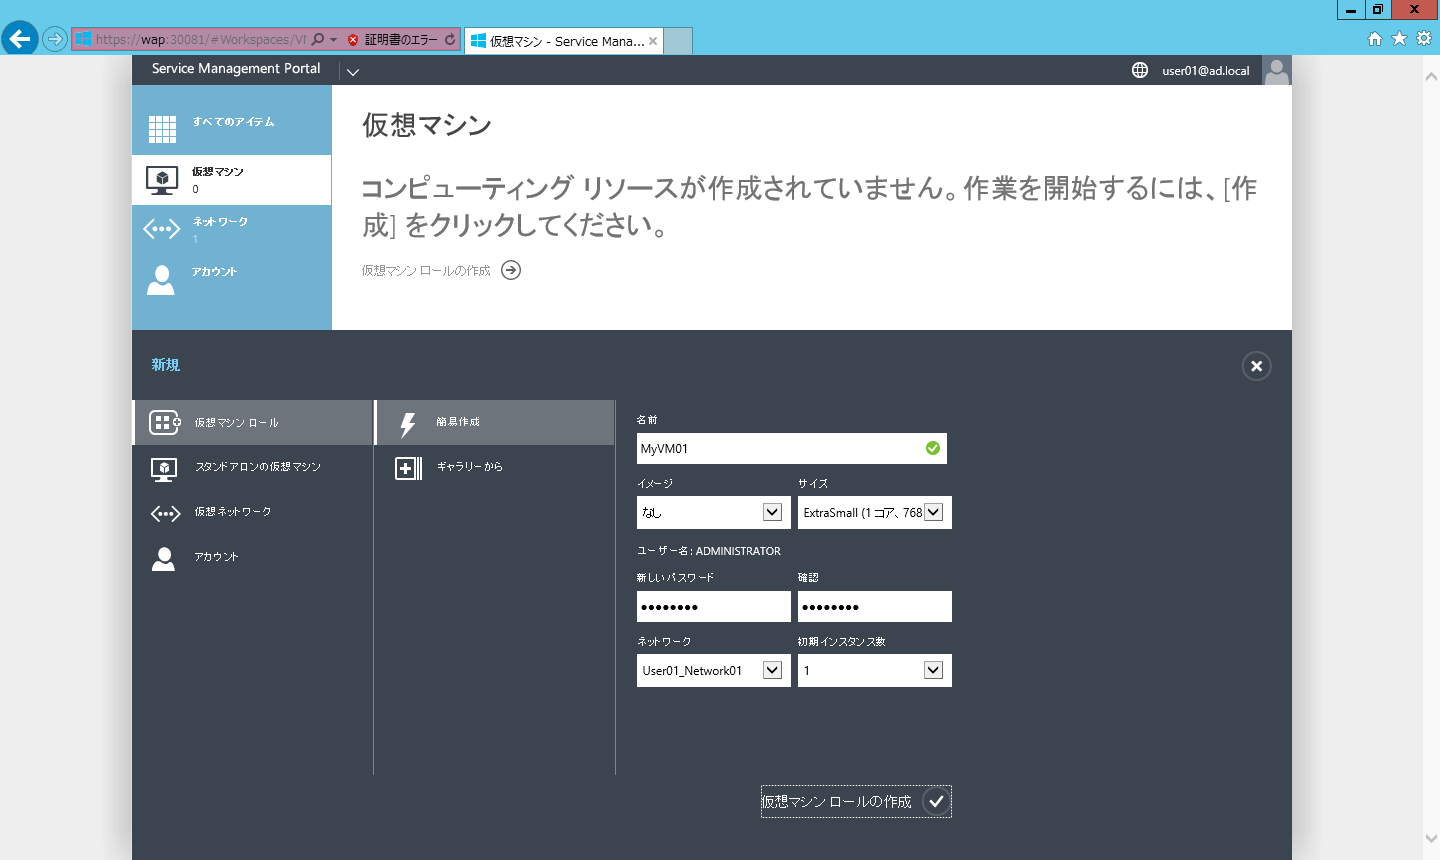Viewport: 1440px width, 860px height.
Task: Close the 仮想マシン browser tab
Action: click(653, 41)
